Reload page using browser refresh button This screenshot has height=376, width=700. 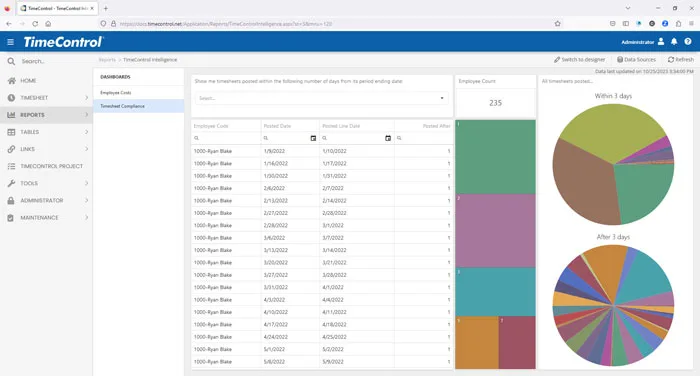pyautogui.click(x=35, y=24)
